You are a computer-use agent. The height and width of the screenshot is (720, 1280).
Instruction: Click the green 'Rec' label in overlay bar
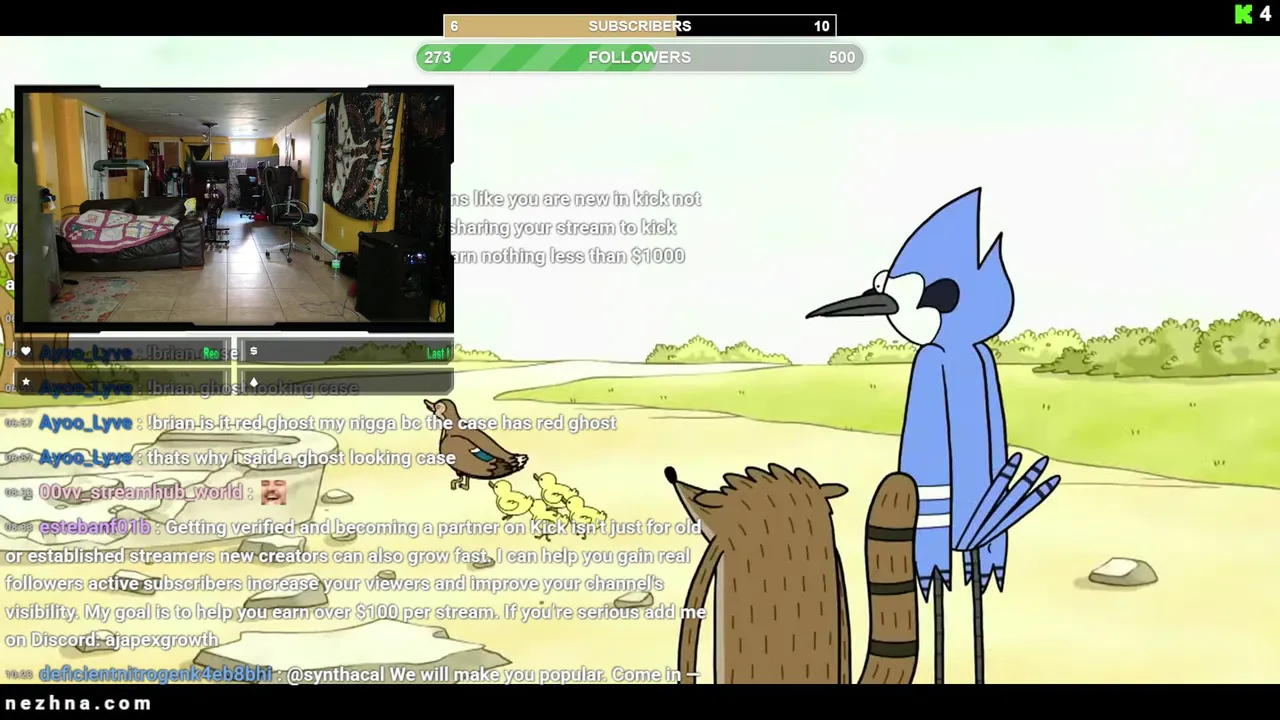pyautogui.click(x=211, y=353)
